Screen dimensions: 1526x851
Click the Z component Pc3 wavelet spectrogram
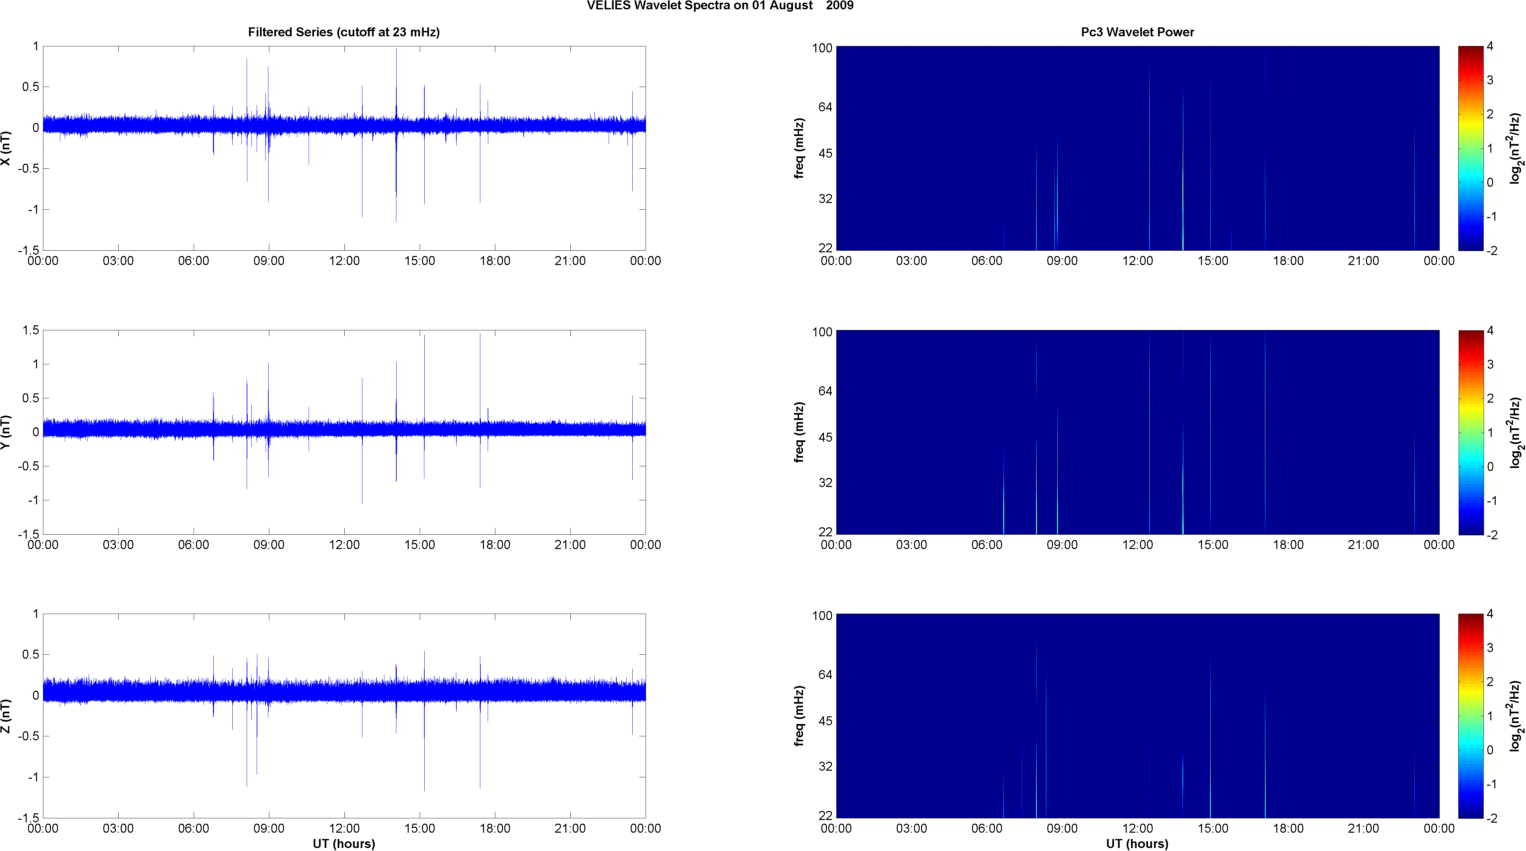(1137, 716)
